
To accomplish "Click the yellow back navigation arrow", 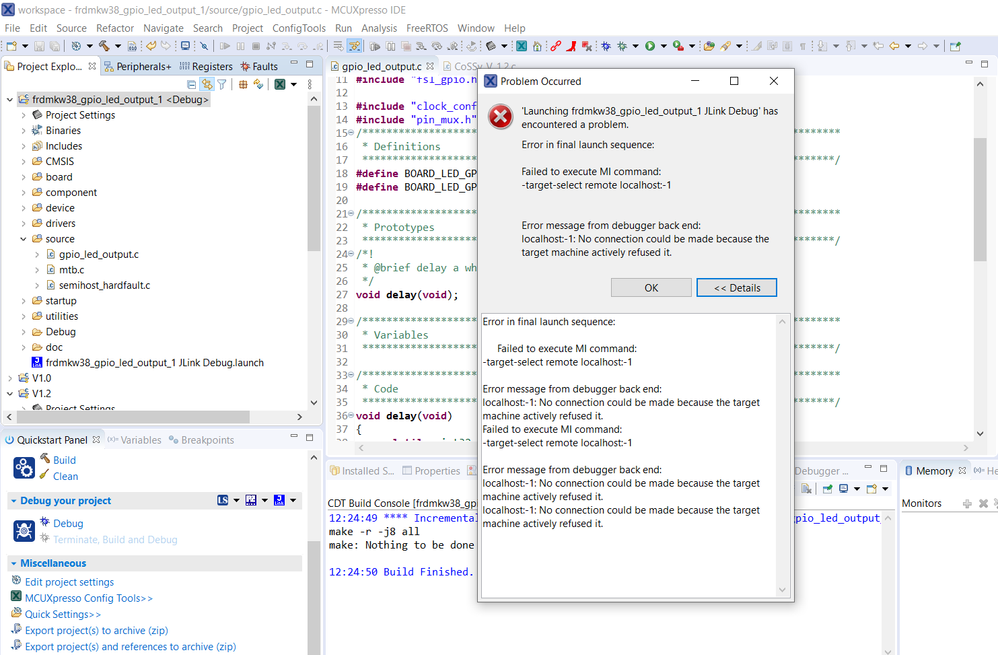I will click(894, 46).
